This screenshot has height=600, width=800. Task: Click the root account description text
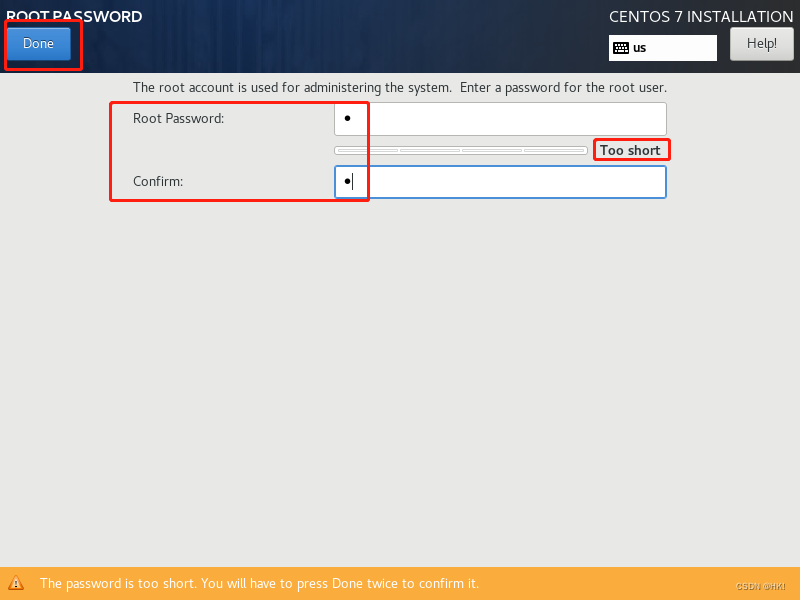coord(399,88)
